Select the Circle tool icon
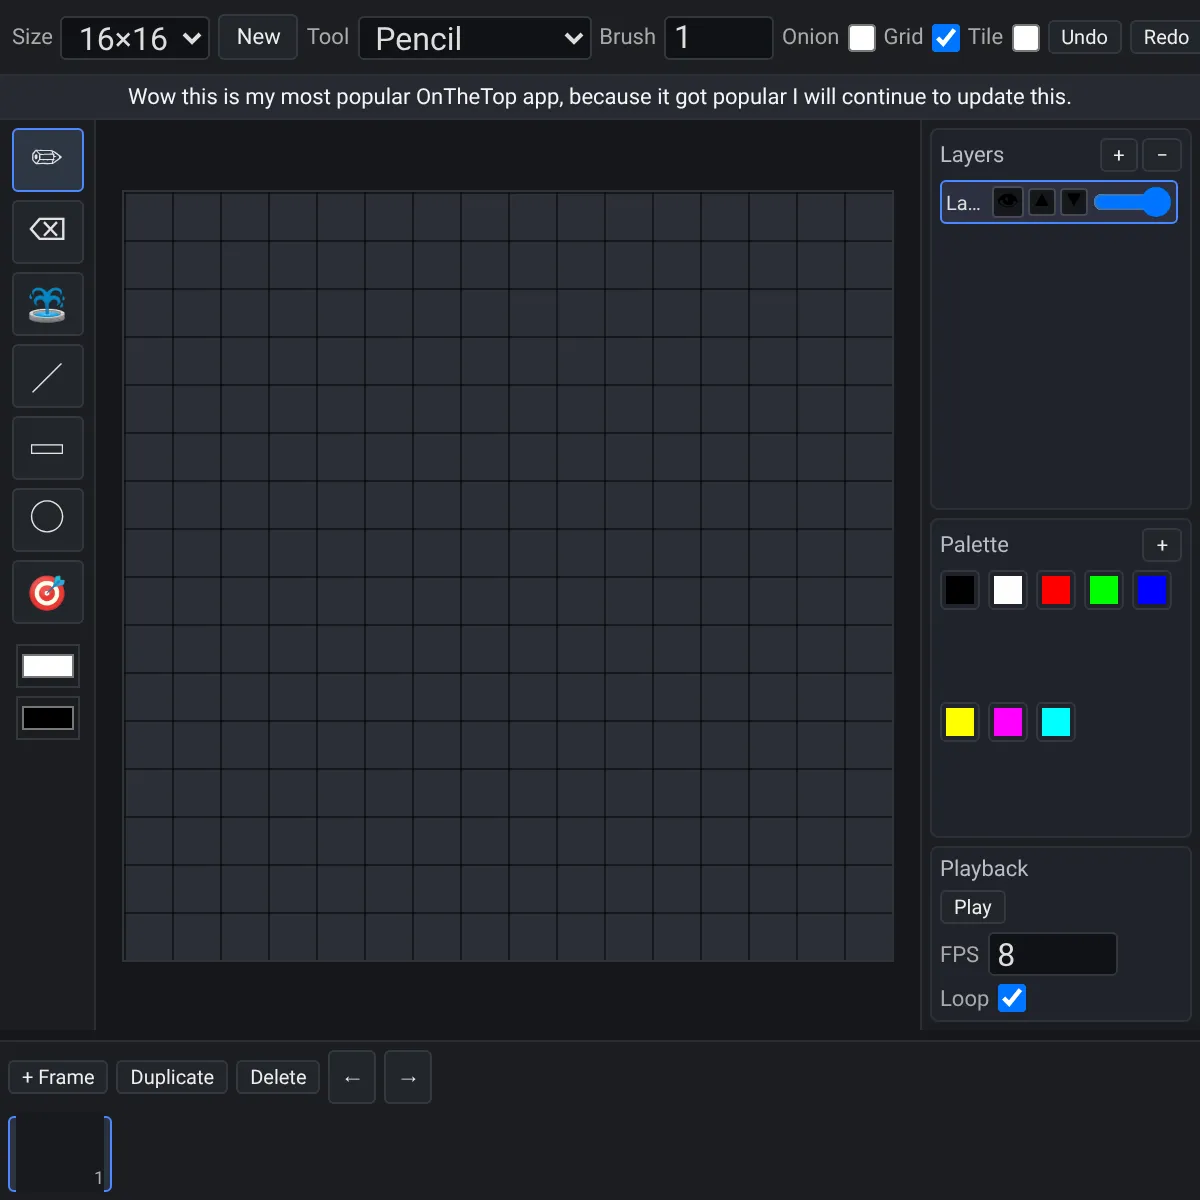This screenshot has width=1200, height=1200. (48, 520)
